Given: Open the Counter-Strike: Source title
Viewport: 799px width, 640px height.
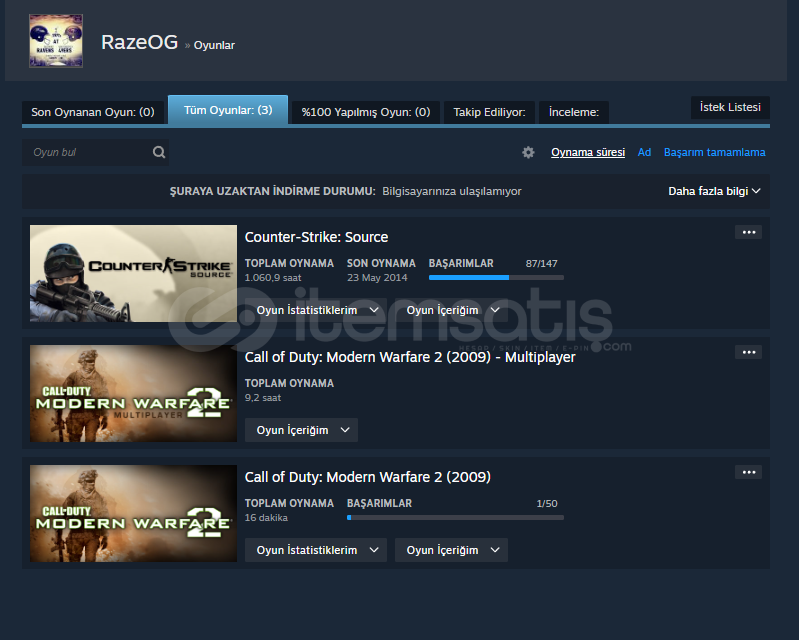Looking at the screenshot, I should [316, 237].
